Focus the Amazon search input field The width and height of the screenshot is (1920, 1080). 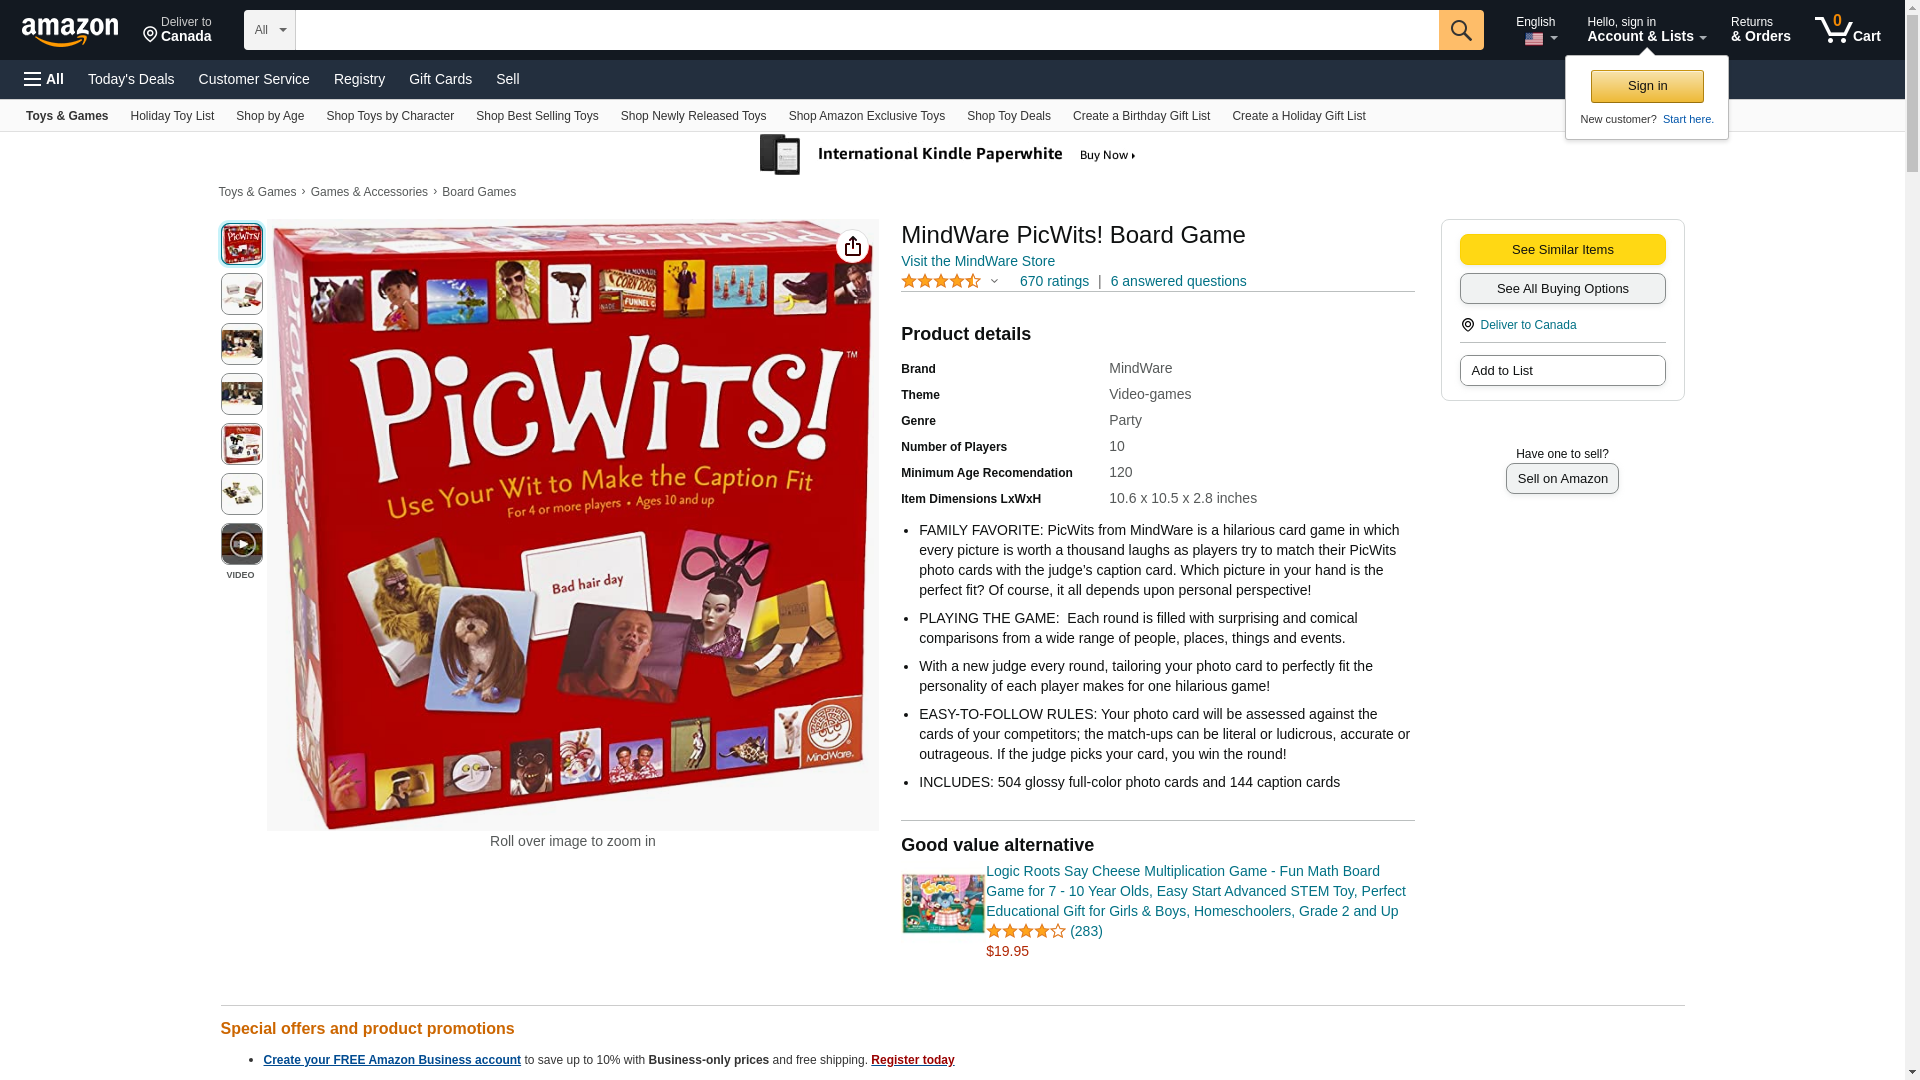pyautogui.click(x=867, y=30)
